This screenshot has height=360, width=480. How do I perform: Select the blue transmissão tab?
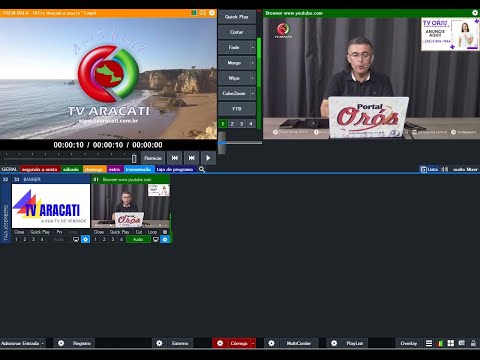click(x=139, y=169)
